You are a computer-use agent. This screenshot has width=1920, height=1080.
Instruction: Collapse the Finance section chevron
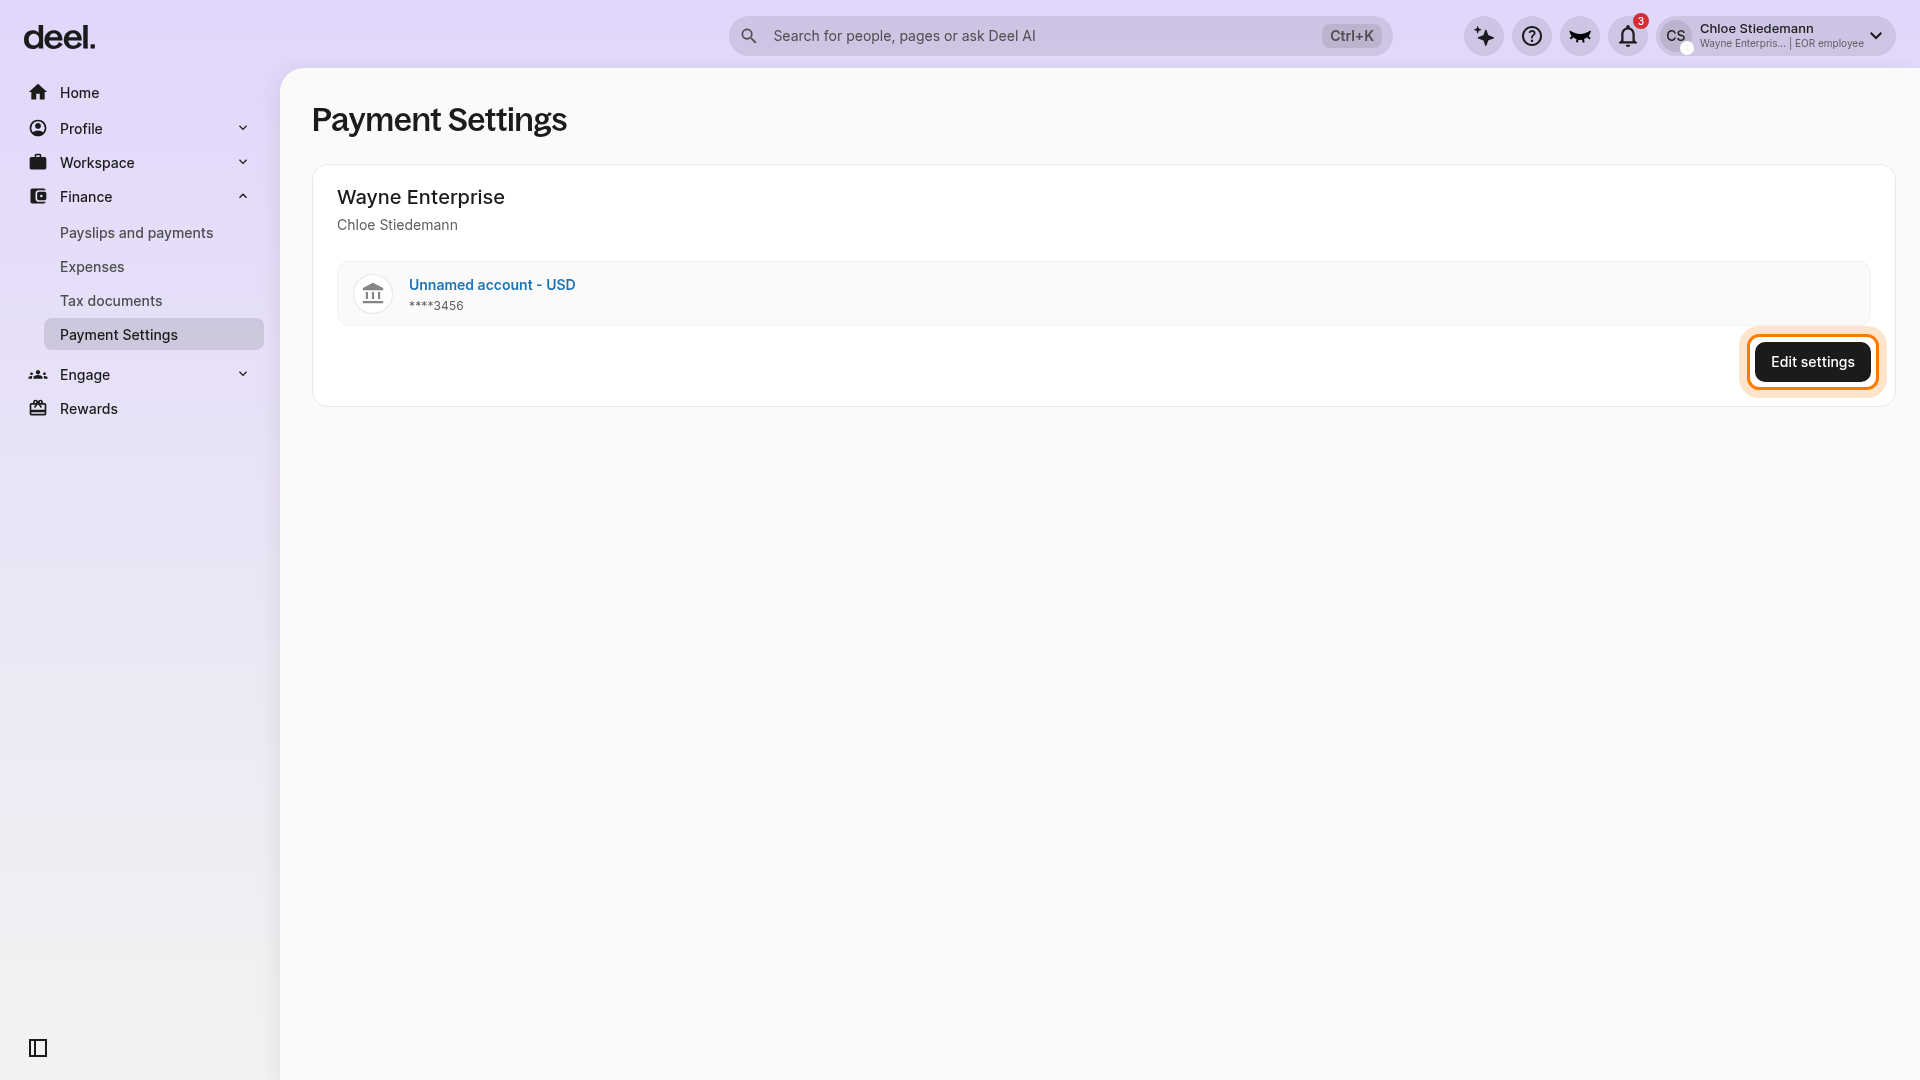point(243,196)
